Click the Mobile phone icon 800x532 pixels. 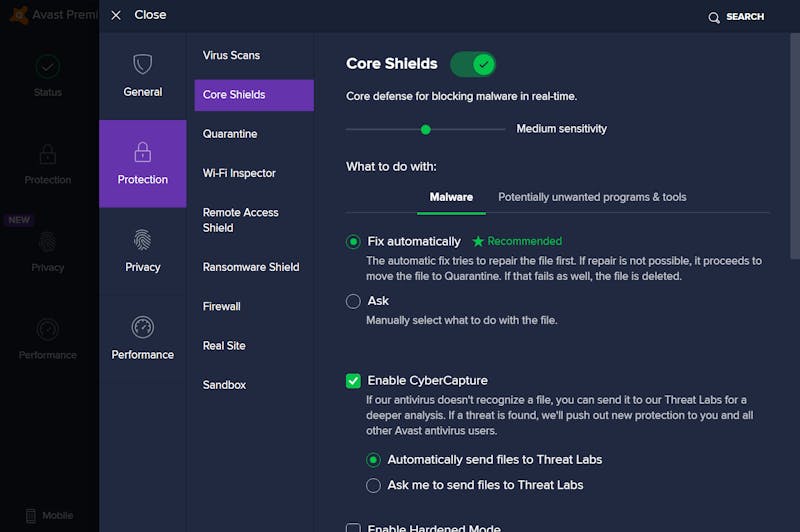(31, 516)
